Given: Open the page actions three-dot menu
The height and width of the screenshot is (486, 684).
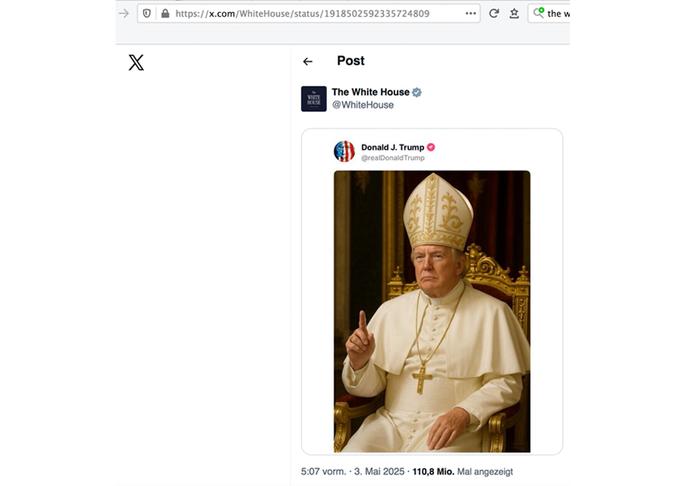Looking at the screenshot, I should [x=471, y=13].
